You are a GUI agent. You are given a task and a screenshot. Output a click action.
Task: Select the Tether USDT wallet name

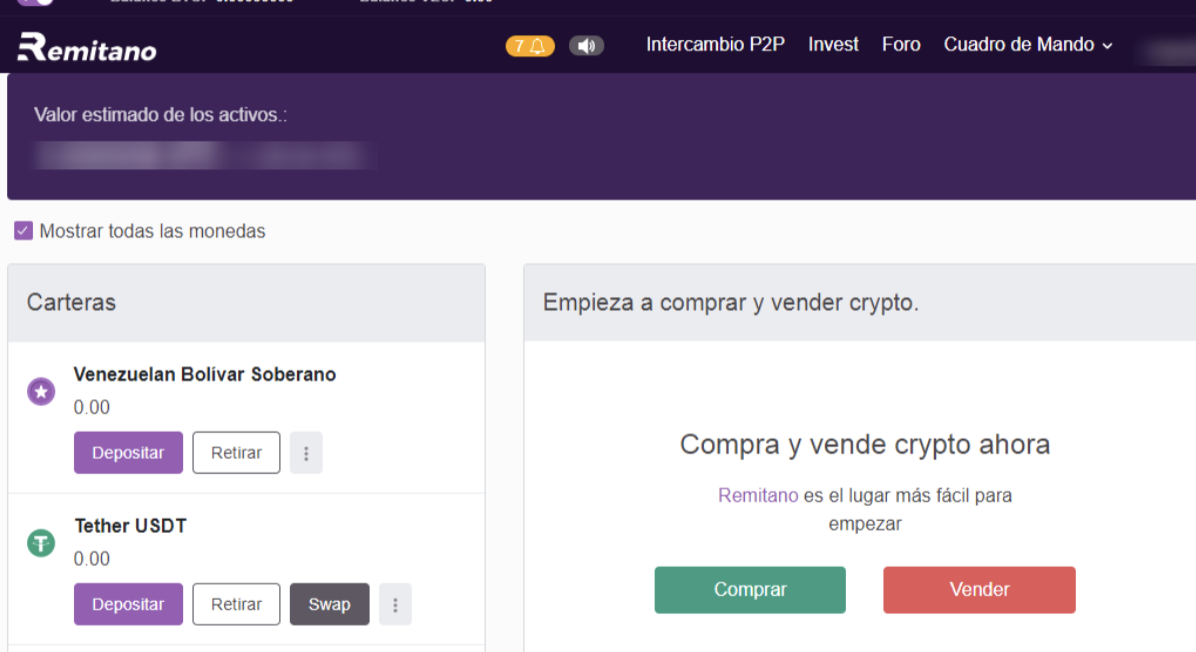click(130, 526)
